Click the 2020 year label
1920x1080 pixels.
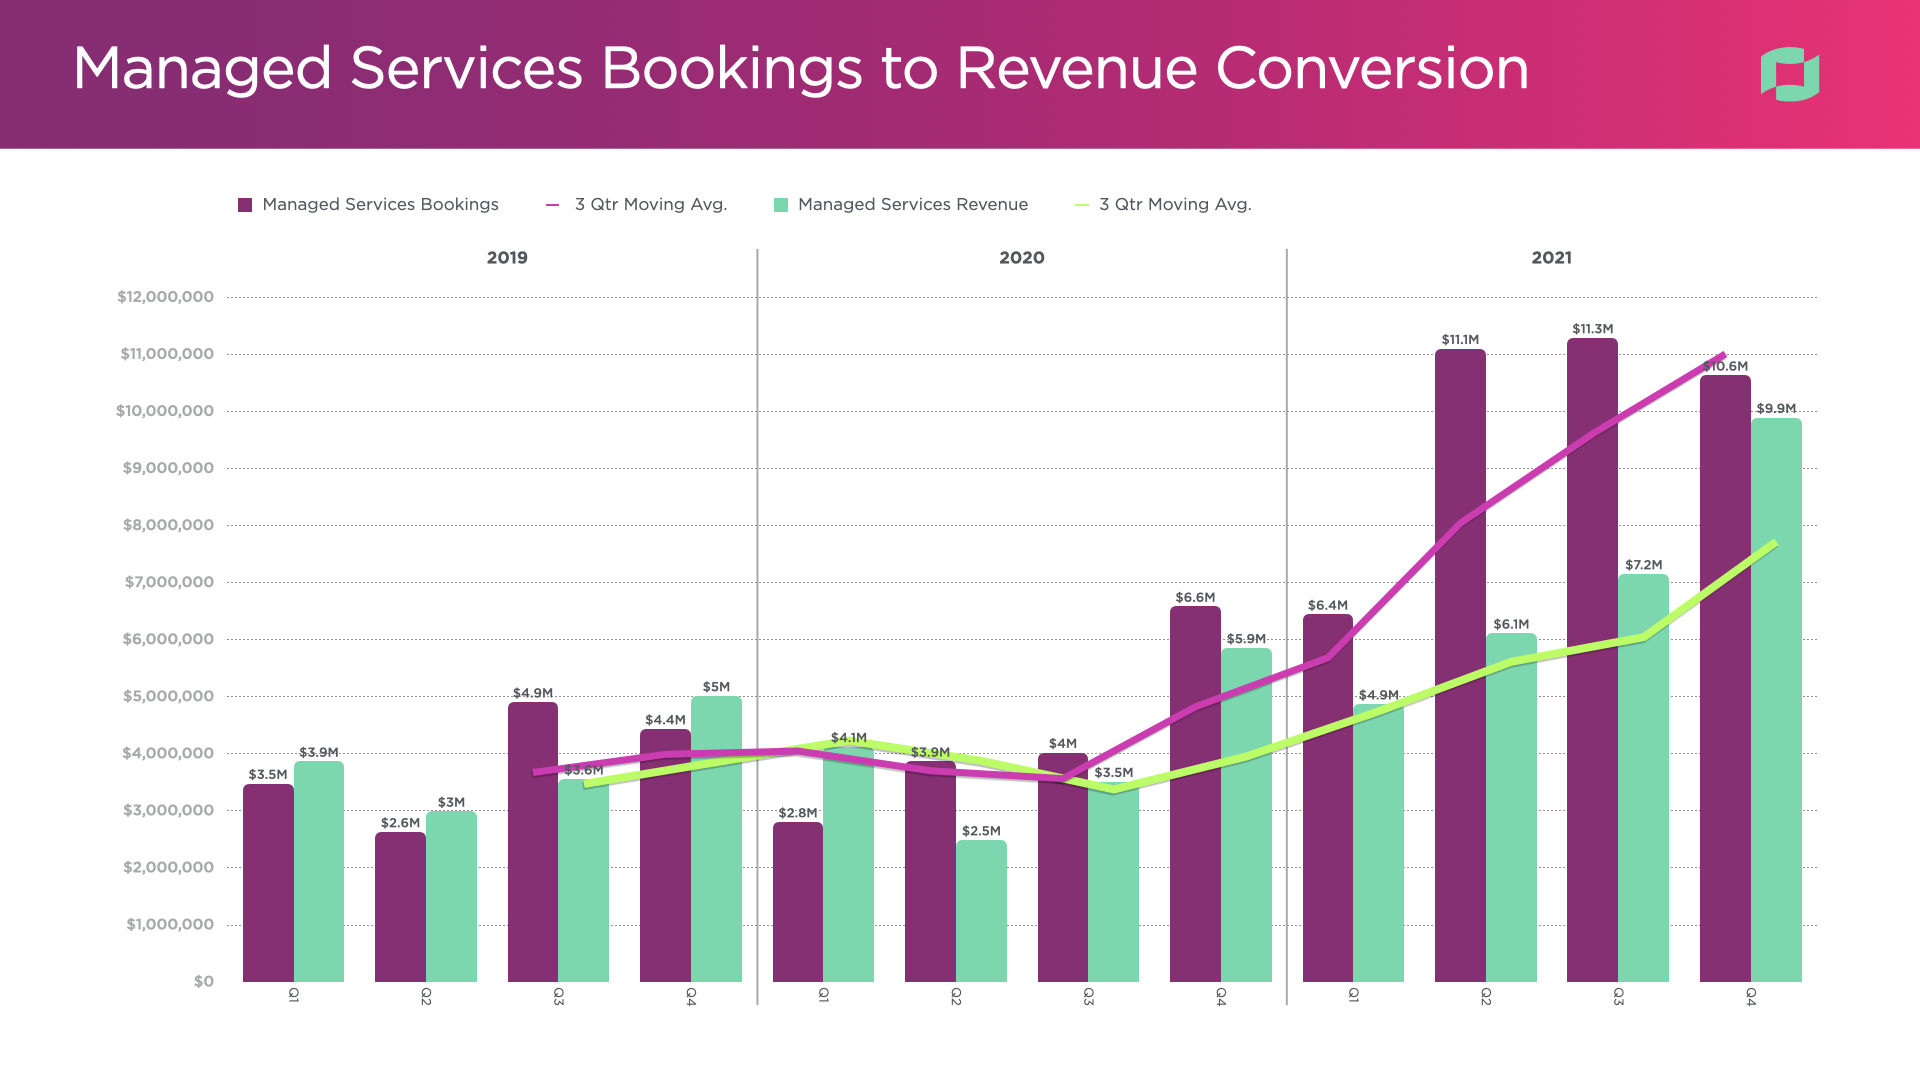coord(1021,258)
